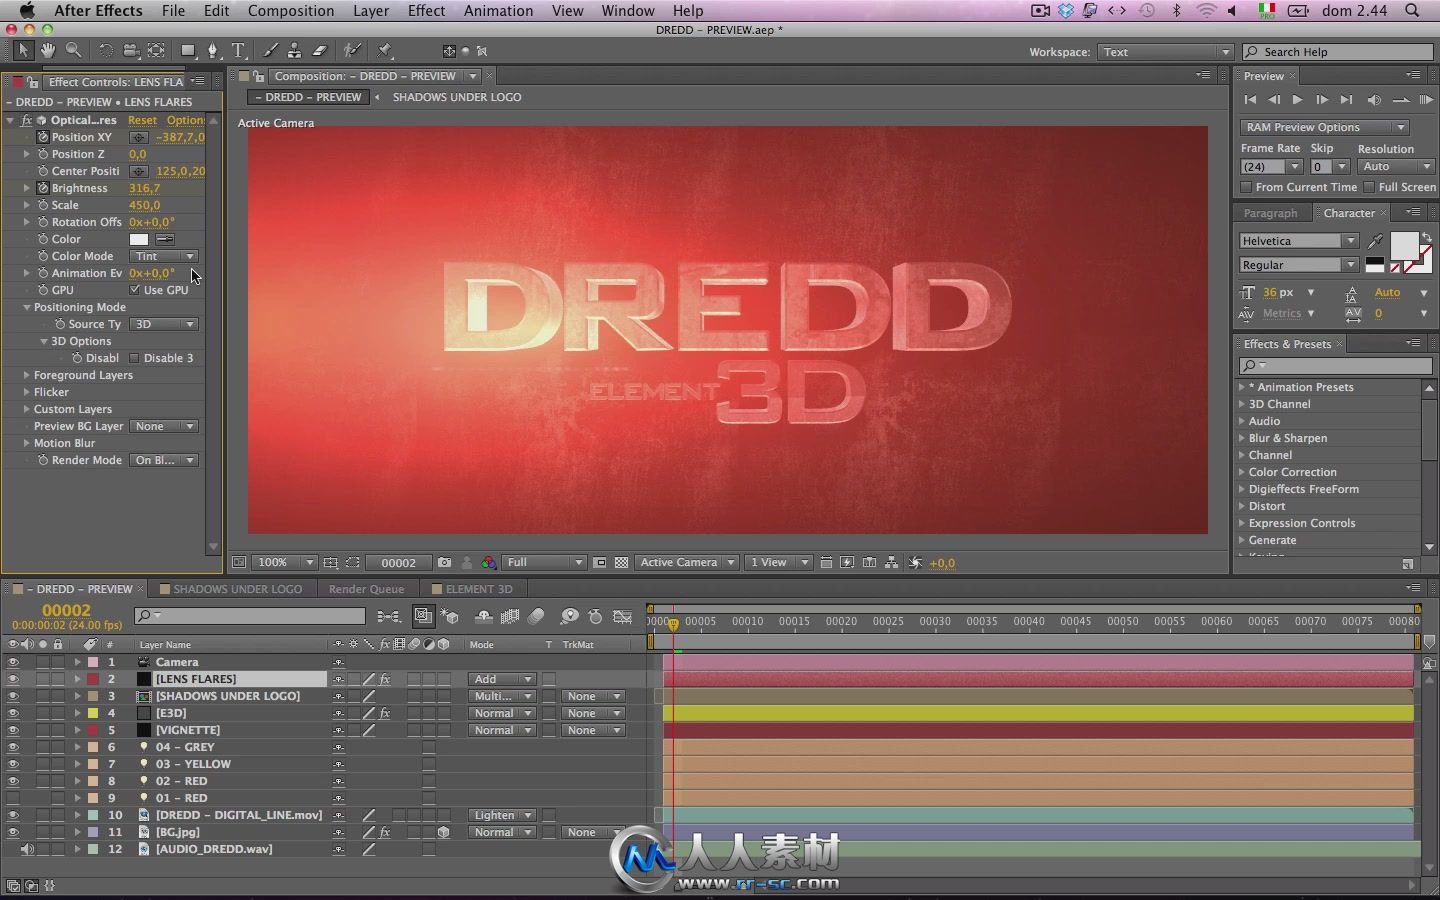This screenshot has width=1440, height=900.
Task: Select the Pan Behind anchor tool
Action: click(156, 50)
